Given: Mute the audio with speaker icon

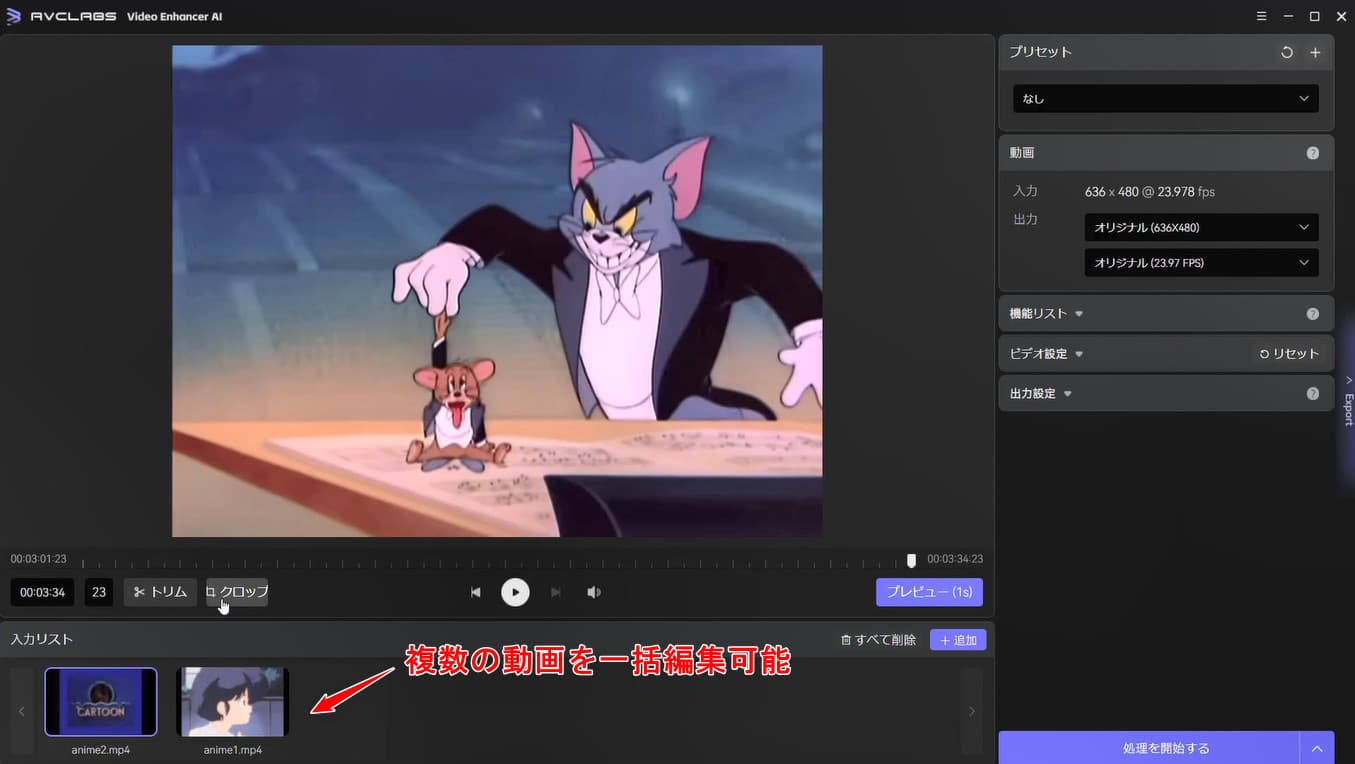Looking at the screenshot, I should [x=594, y=592].
